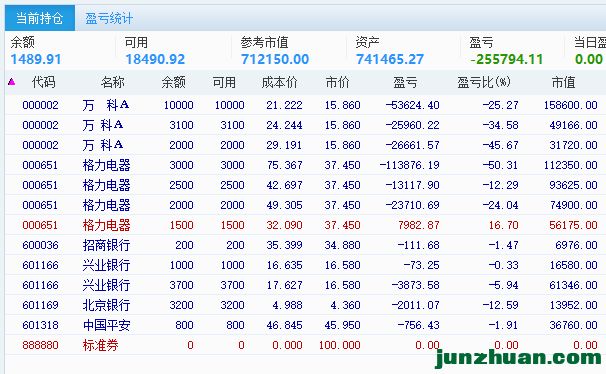Click the 参考市值 value 712150.00
The height and width of the screenshot is (374, 606).
tap(275, 59)
